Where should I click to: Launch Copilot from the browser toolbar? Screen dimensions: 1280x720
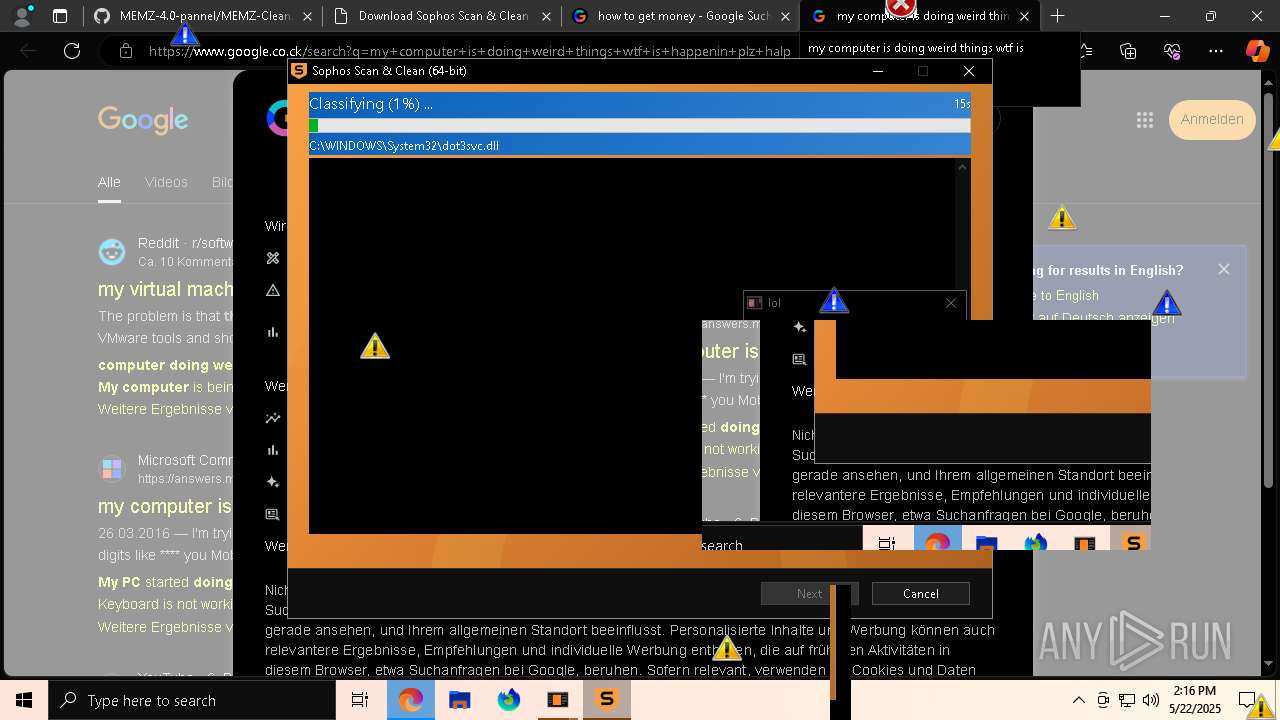(x=1257, y=51)
